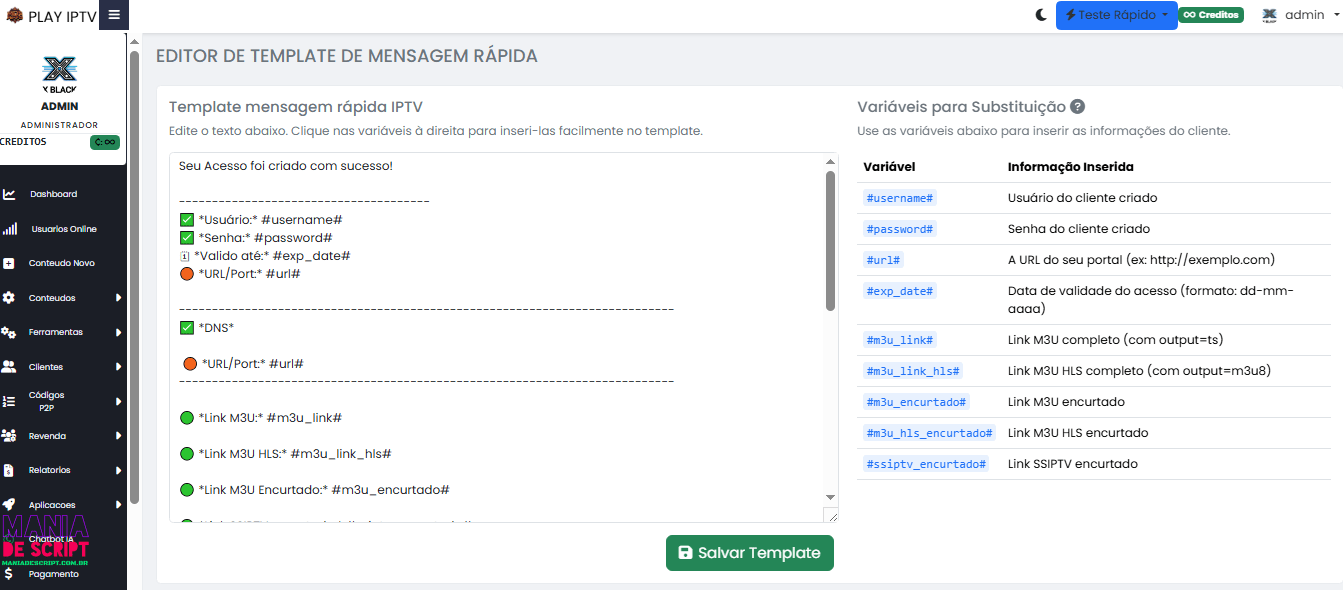Click the textarea scroll up arrow
The width and height of the screenshot is (1343, 590).
830,162
